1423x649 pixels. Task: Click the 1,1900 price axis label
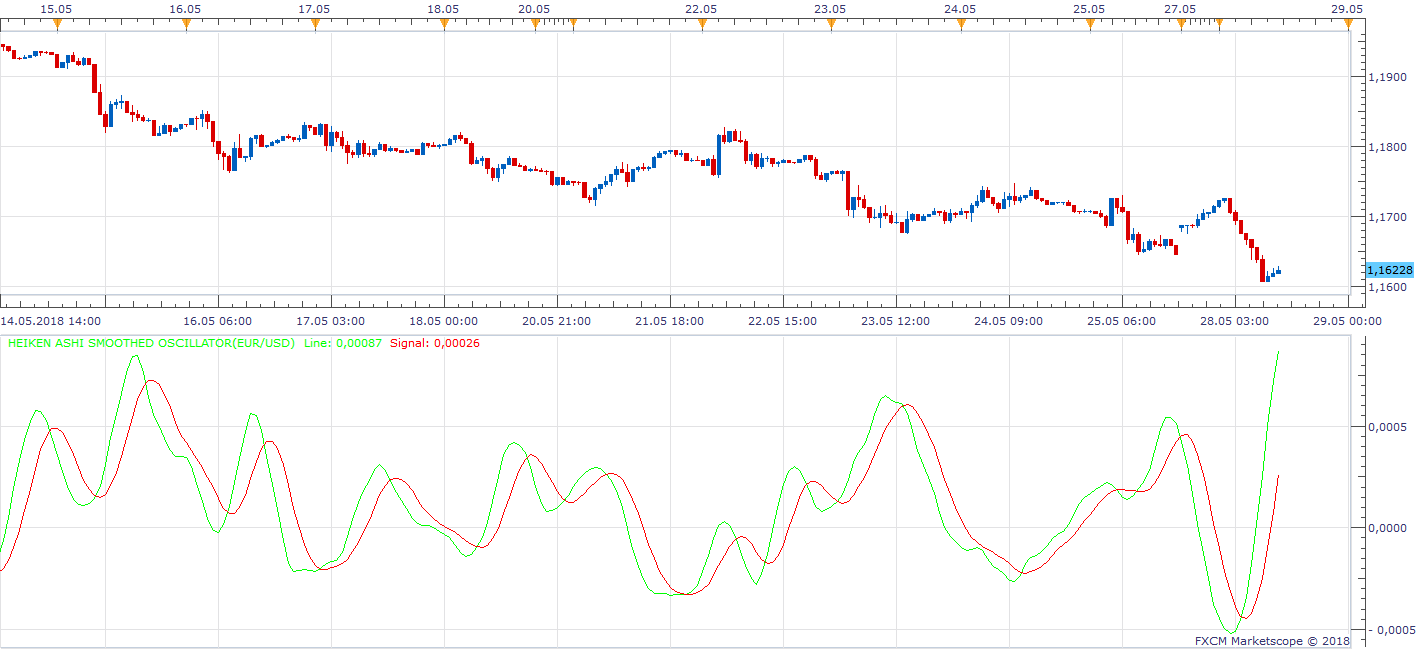coord(1387,77)
